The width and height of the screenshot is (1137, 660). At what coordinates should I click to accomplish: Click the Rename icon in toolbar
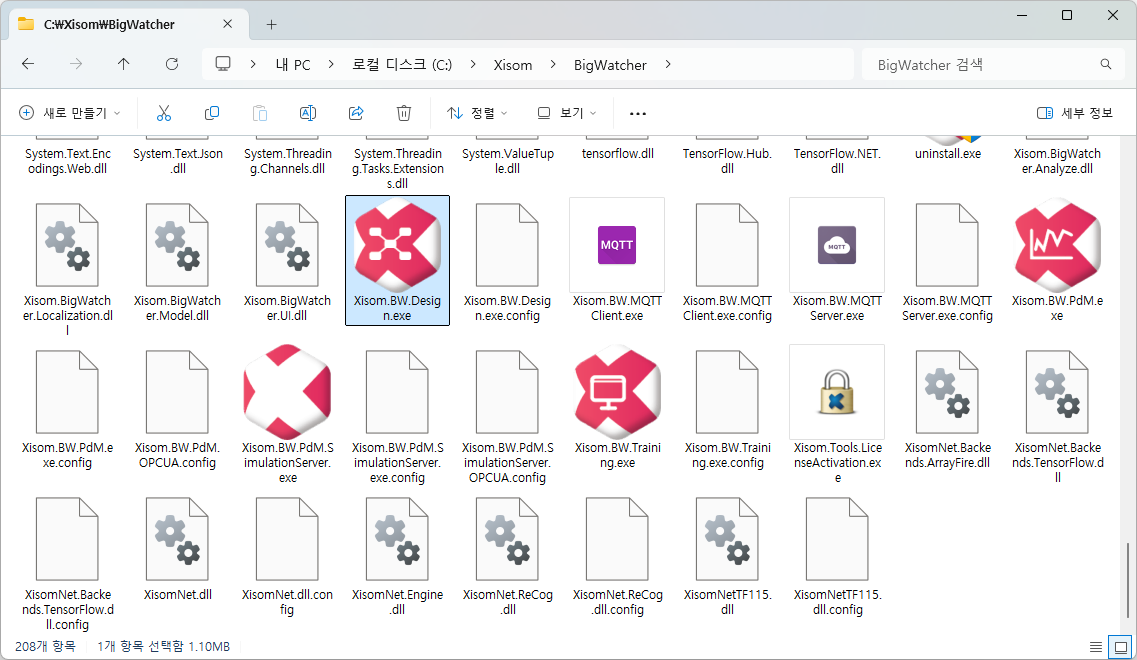click(307, 113)
